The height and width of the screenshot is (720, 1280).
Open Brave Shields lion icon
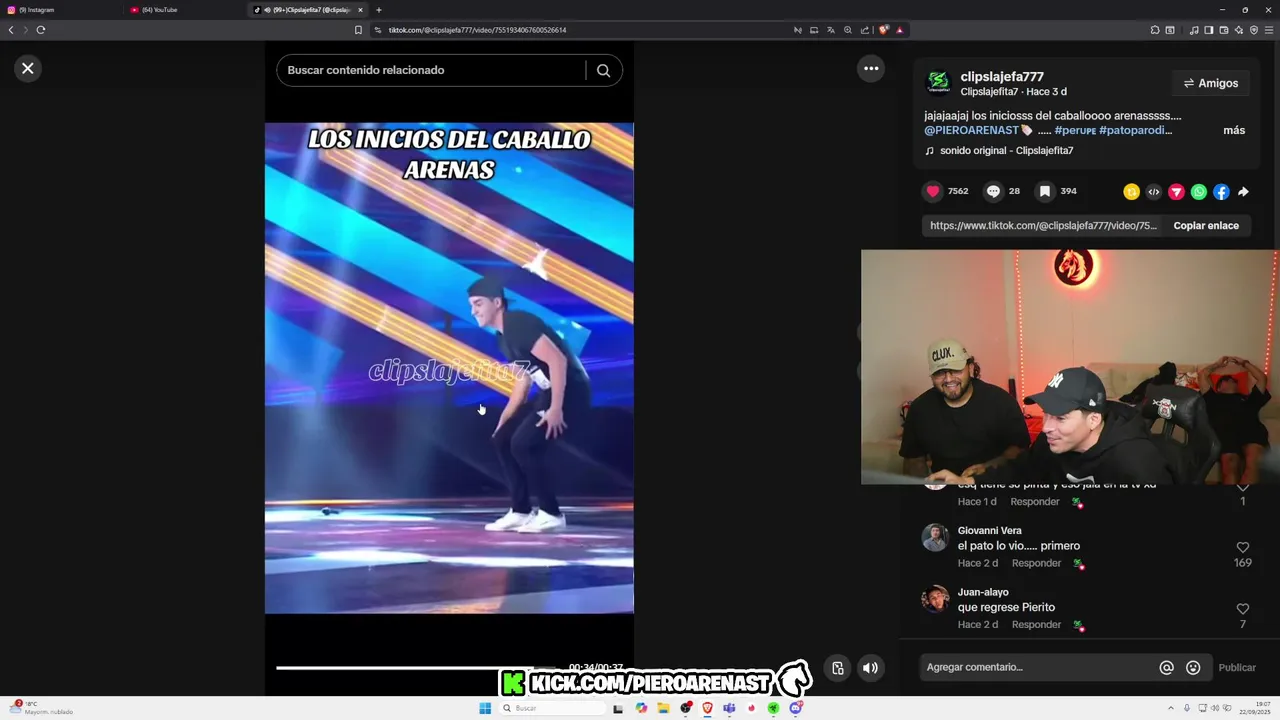point(884,30)
